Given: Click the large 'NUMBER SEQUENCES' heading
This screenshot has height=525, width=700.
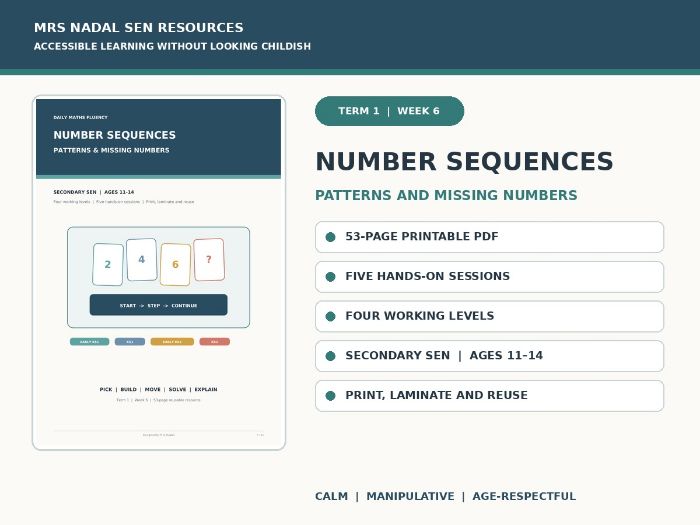Looking at the screenshot, I should 464,161.
